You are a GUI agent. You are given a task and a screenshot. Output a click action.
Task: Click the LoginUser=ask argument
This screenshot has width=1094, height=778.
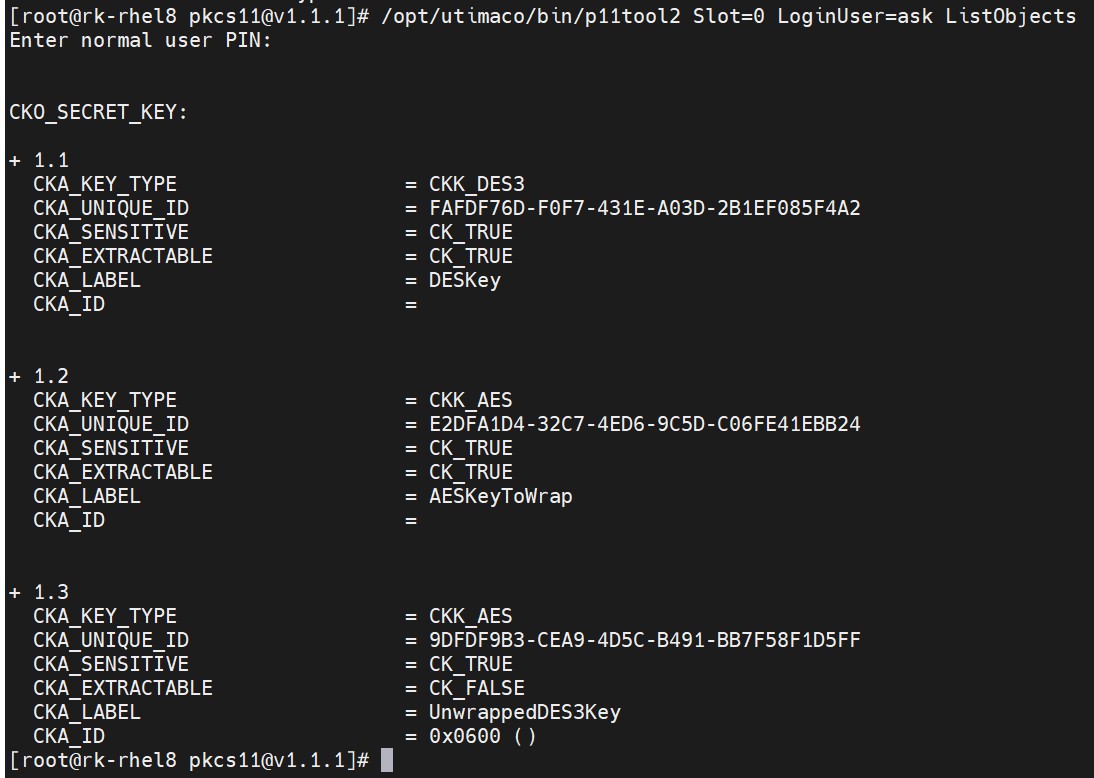point(855,16)
